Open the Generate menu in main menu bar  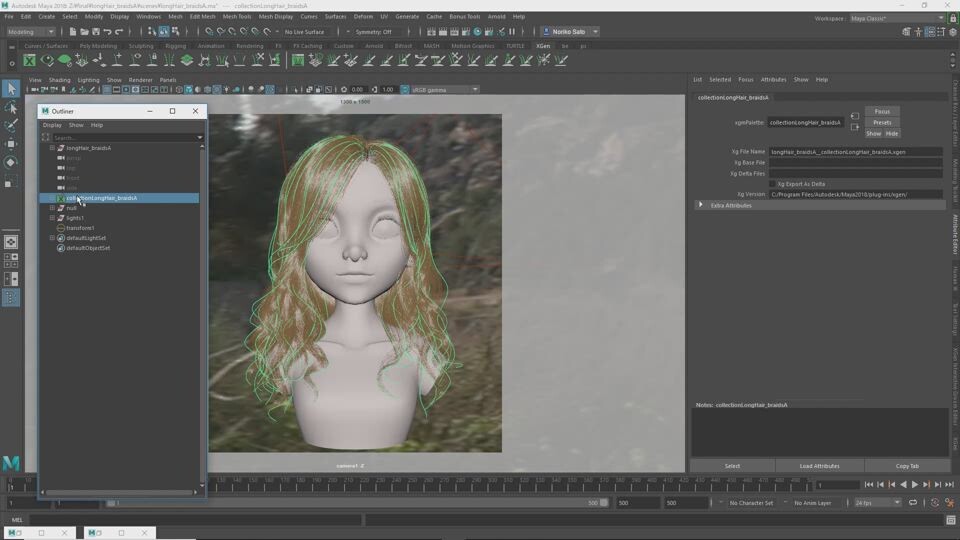tap(407, 17)
